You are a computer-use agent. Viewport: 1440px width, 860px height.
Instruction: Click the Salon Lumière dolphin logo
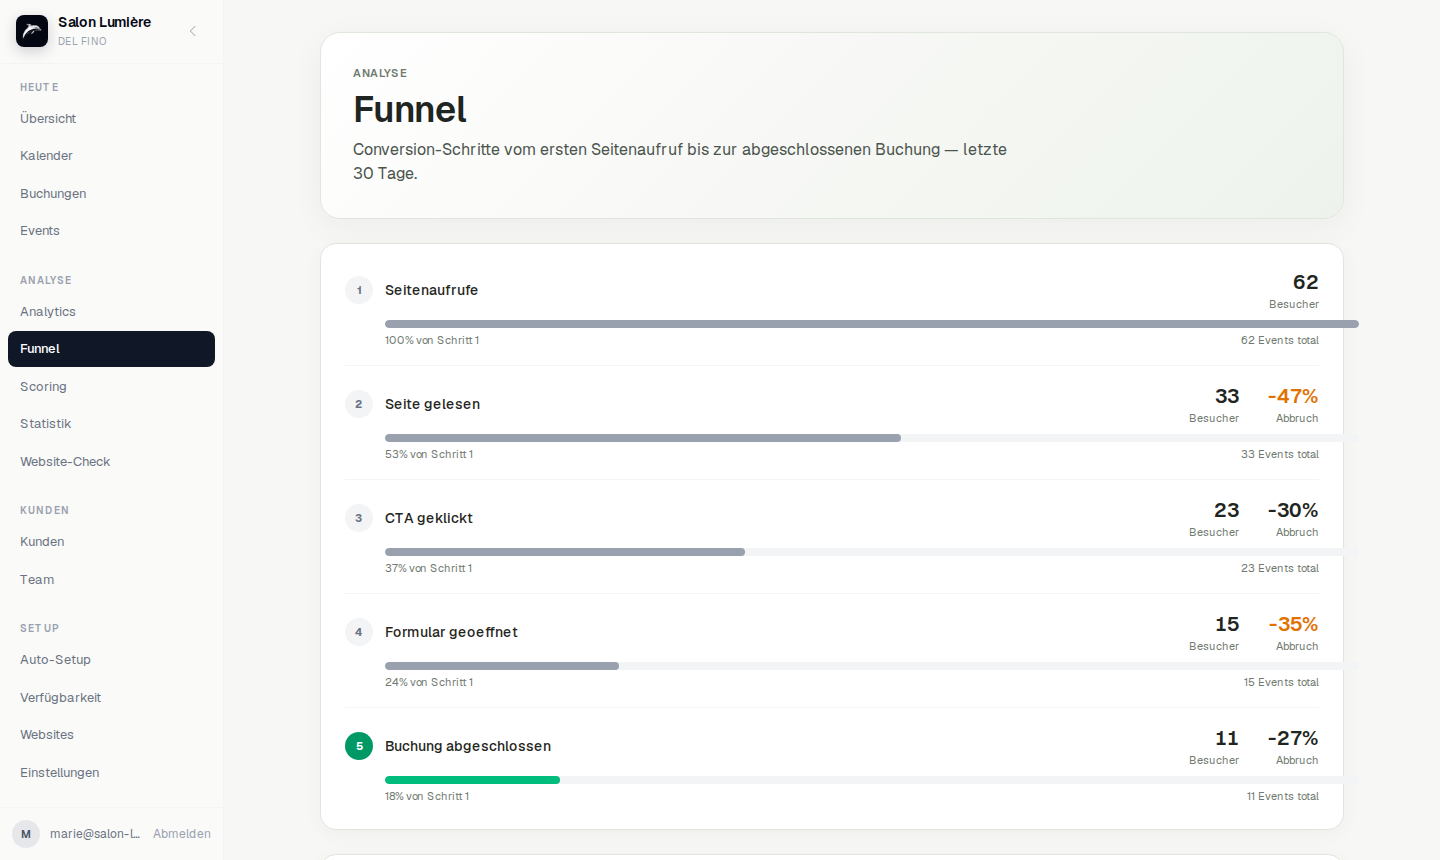tap(32, 31)
